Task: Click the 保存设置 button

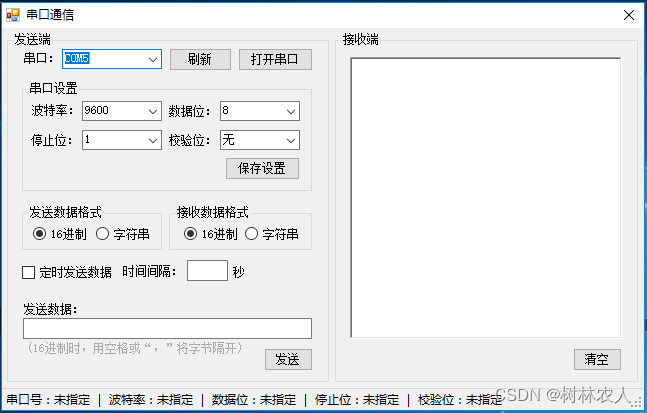Action: (262, 168)
